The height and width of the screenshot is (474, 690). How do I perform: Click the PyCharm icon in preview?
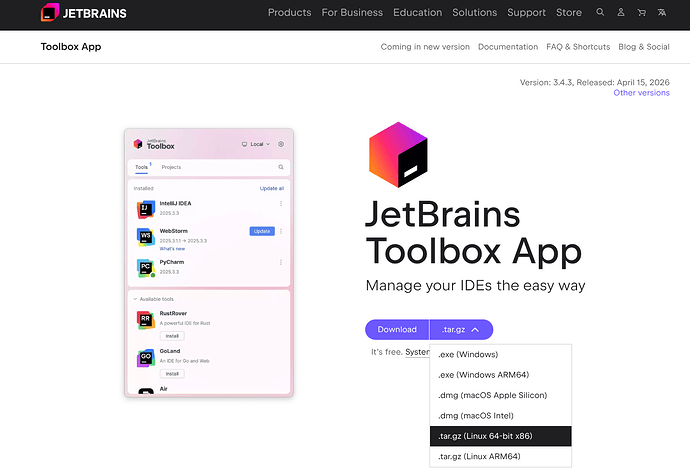(x=146, y=268)
